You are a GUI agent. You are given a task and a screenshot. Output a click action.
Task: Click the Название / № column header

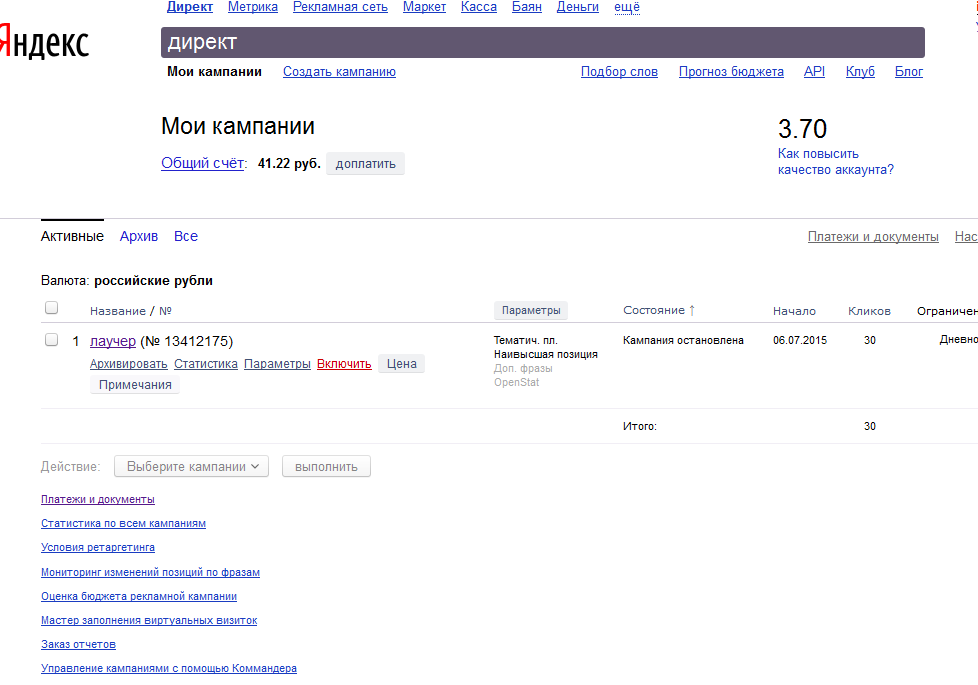[130, 311]
